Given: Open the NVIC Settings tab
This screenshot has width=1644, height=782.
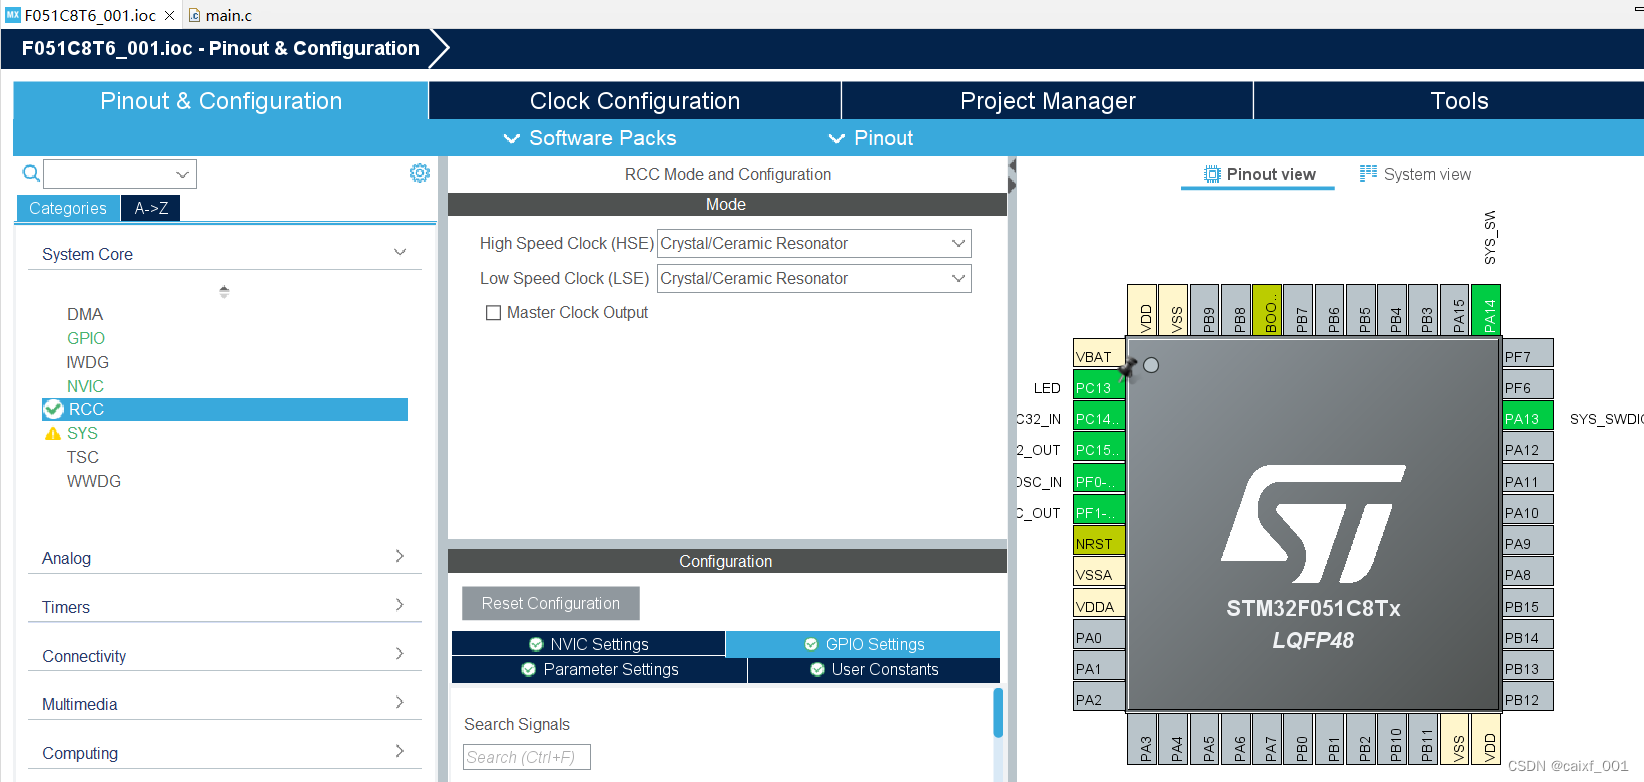Looking at the screenshot, I should coord(588,644).
